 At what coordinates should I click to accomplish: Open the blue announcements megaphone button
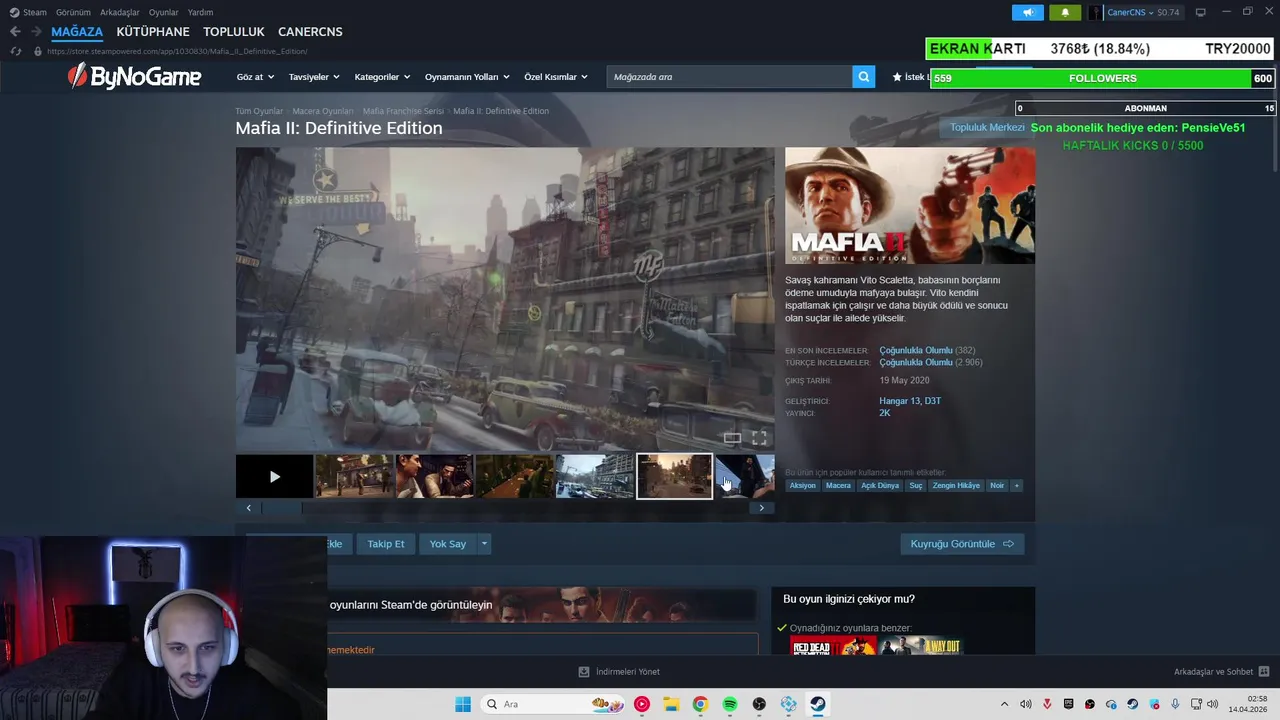click(1028, 12)
